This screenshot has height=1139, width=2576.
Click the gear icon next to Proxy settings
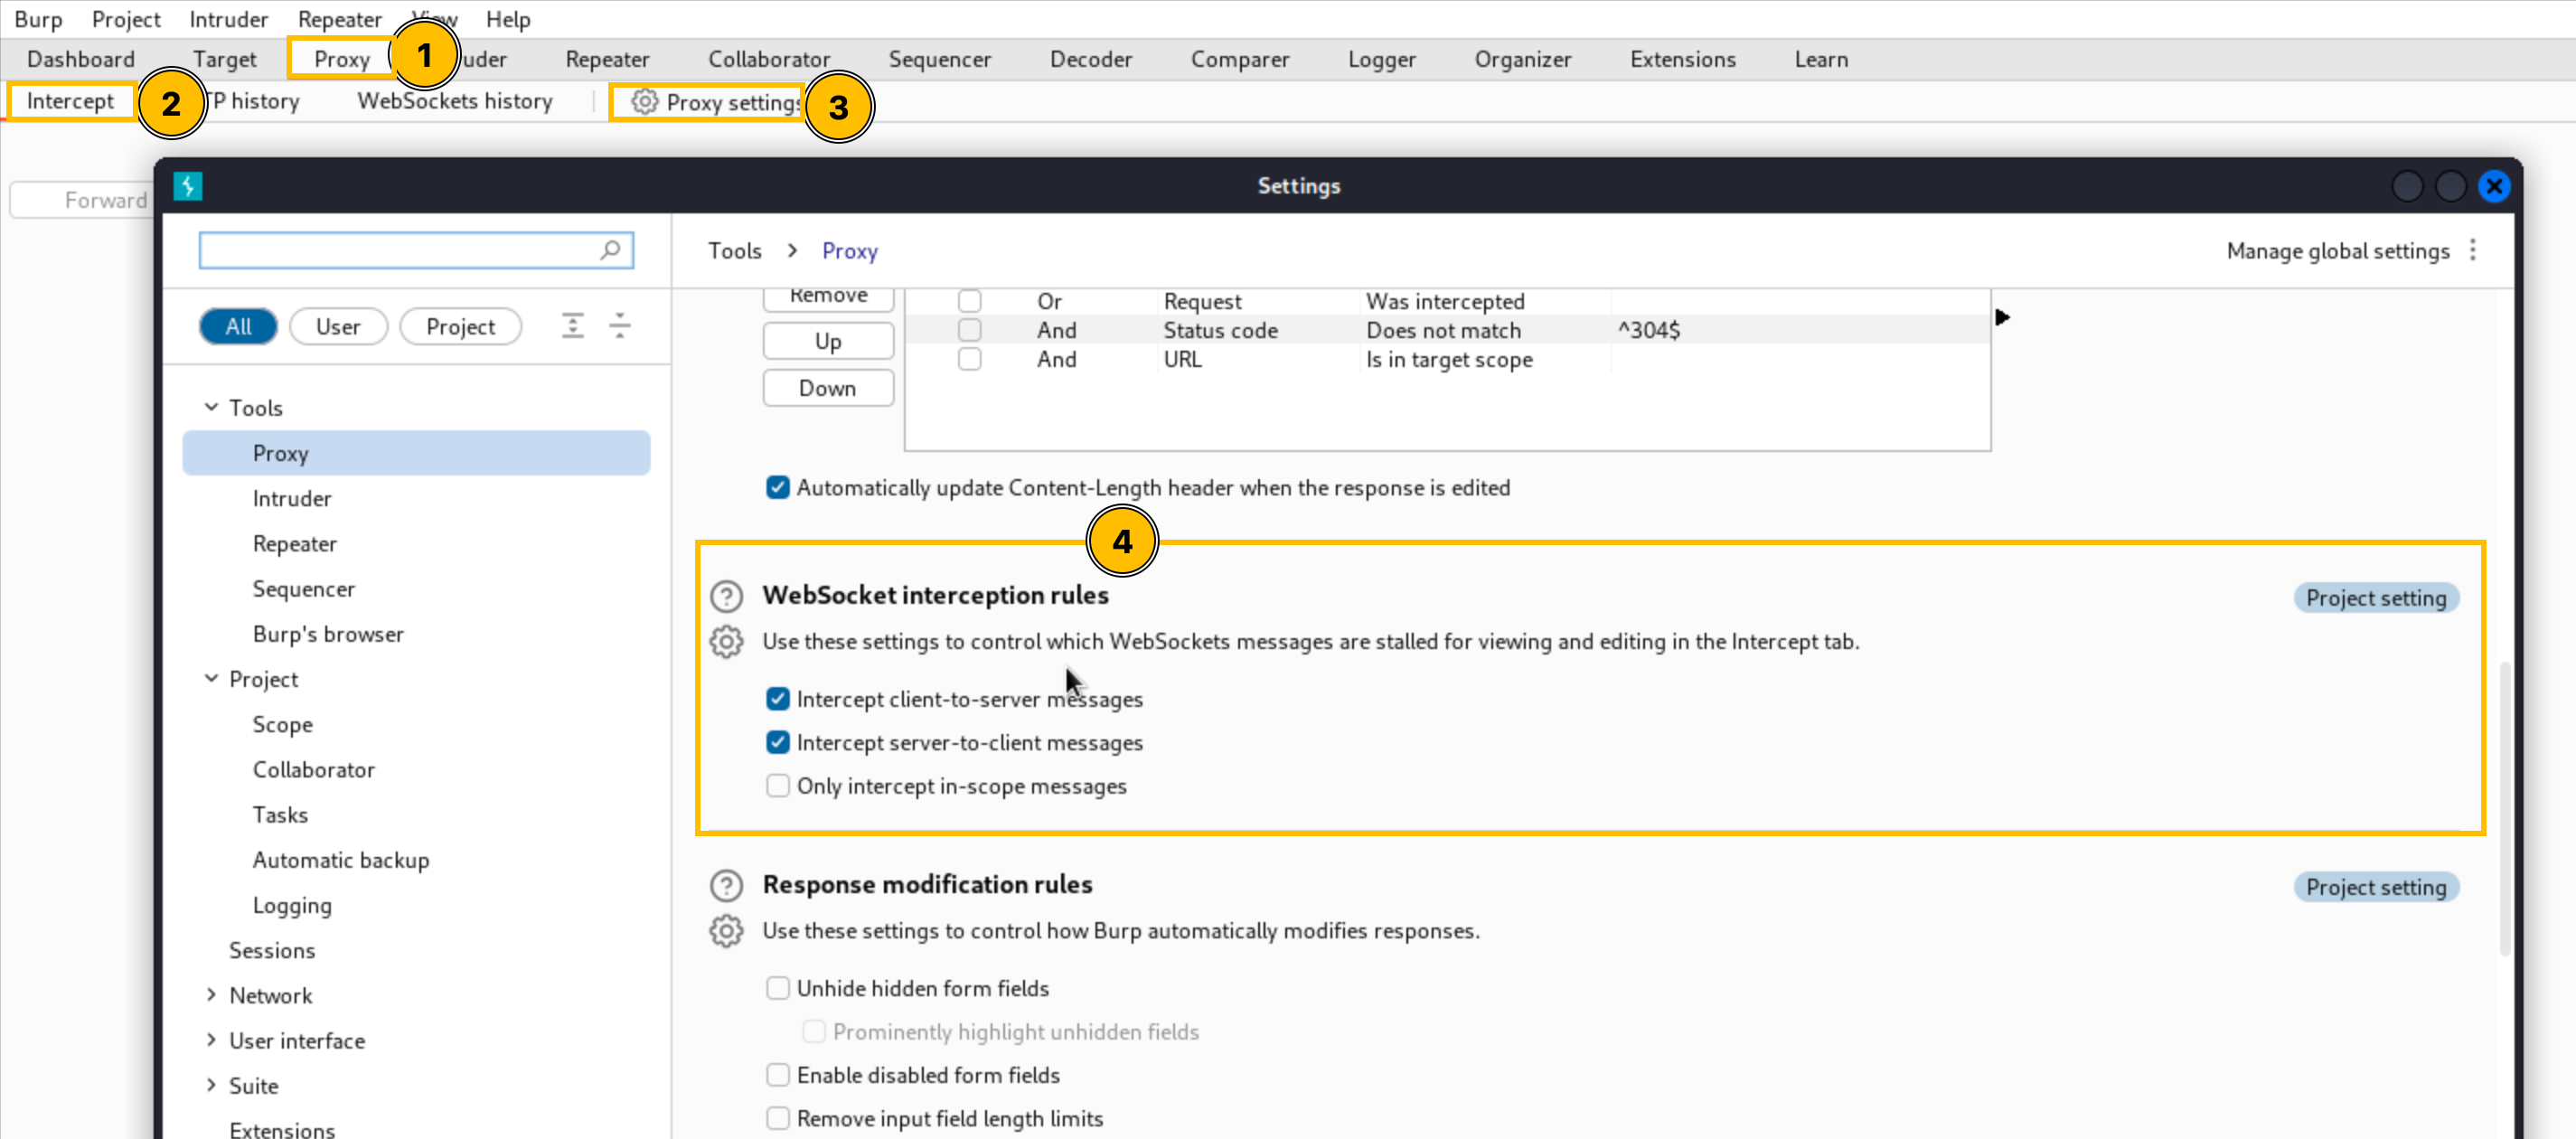[645, 102]
